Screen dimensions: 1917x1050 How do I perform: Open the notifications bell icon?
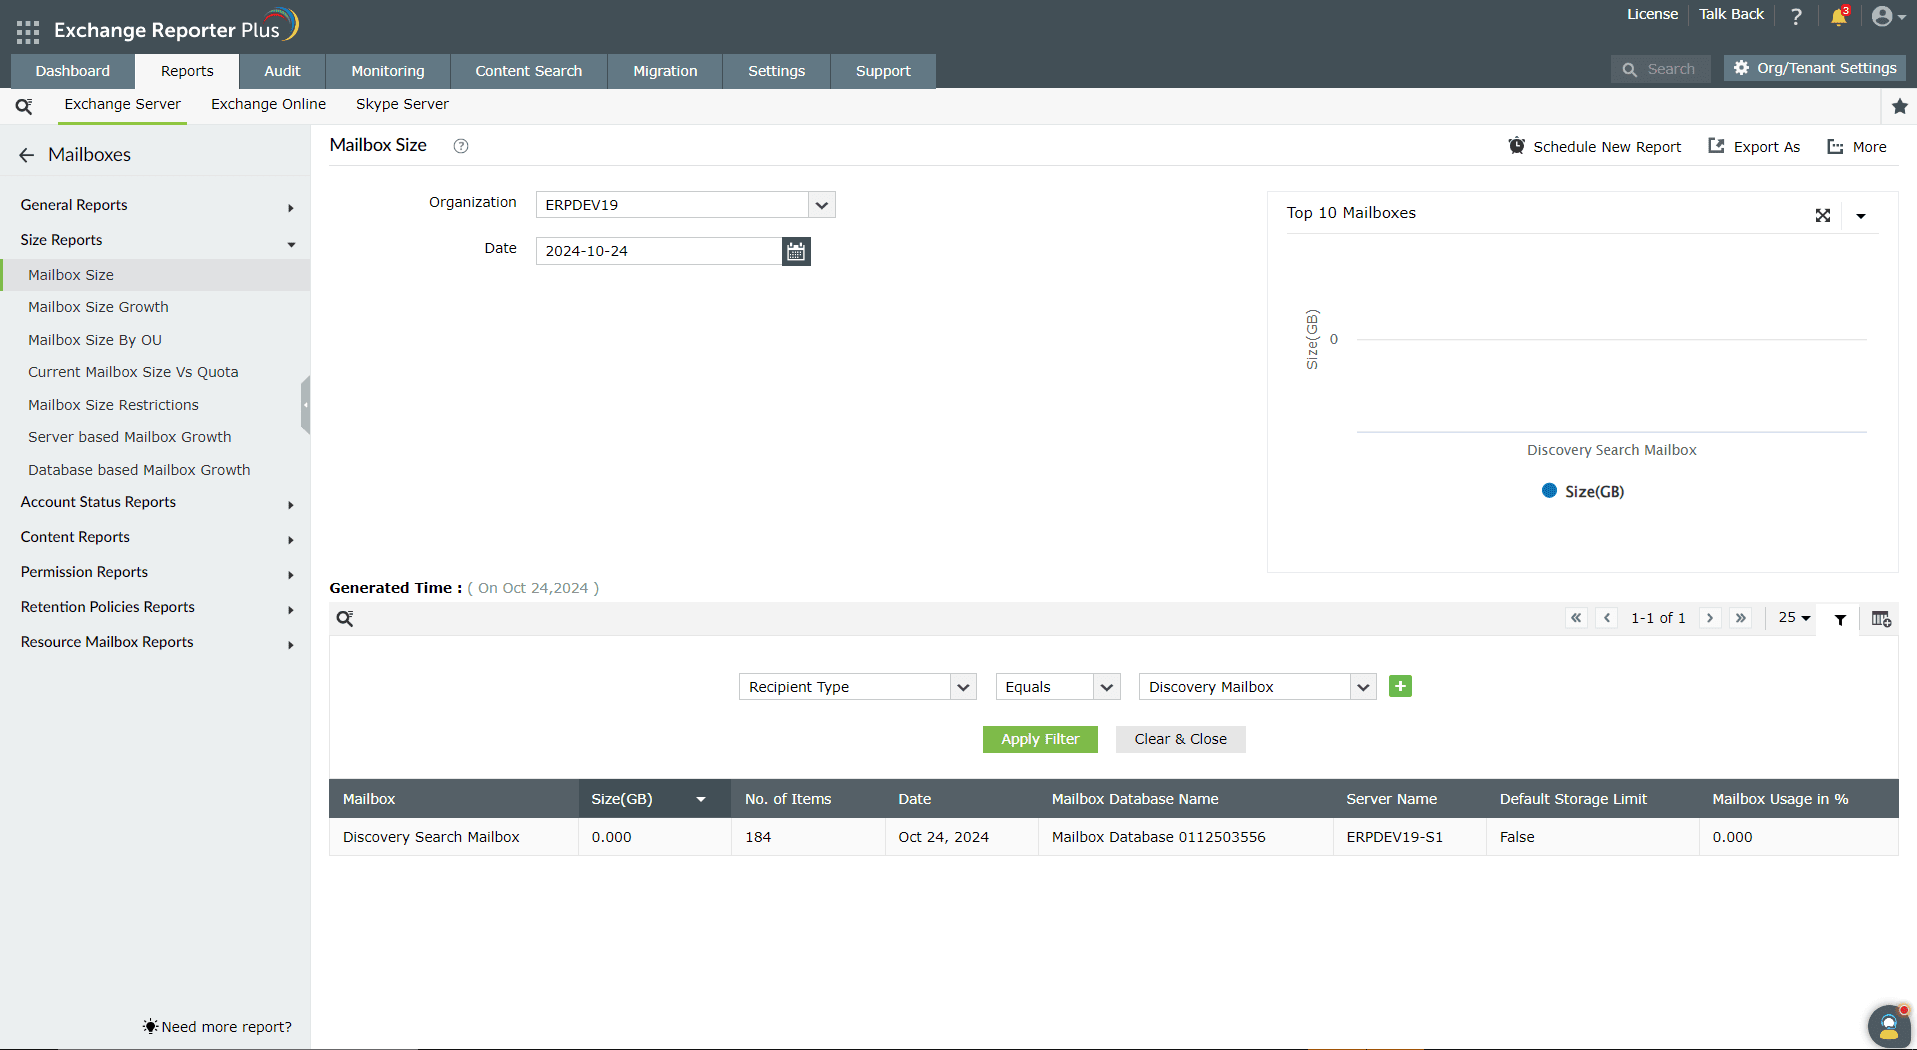[1838, 16]
